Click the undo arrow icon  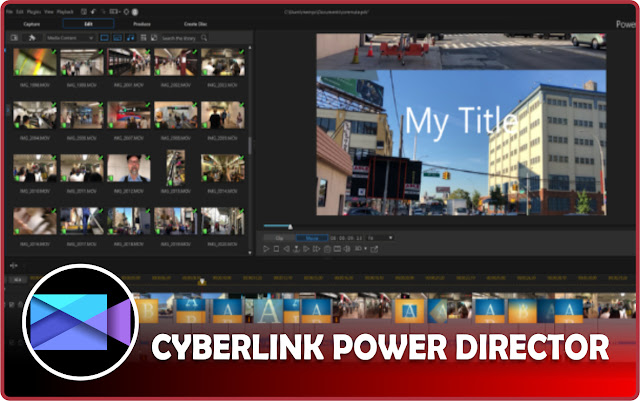coord(93,12)
